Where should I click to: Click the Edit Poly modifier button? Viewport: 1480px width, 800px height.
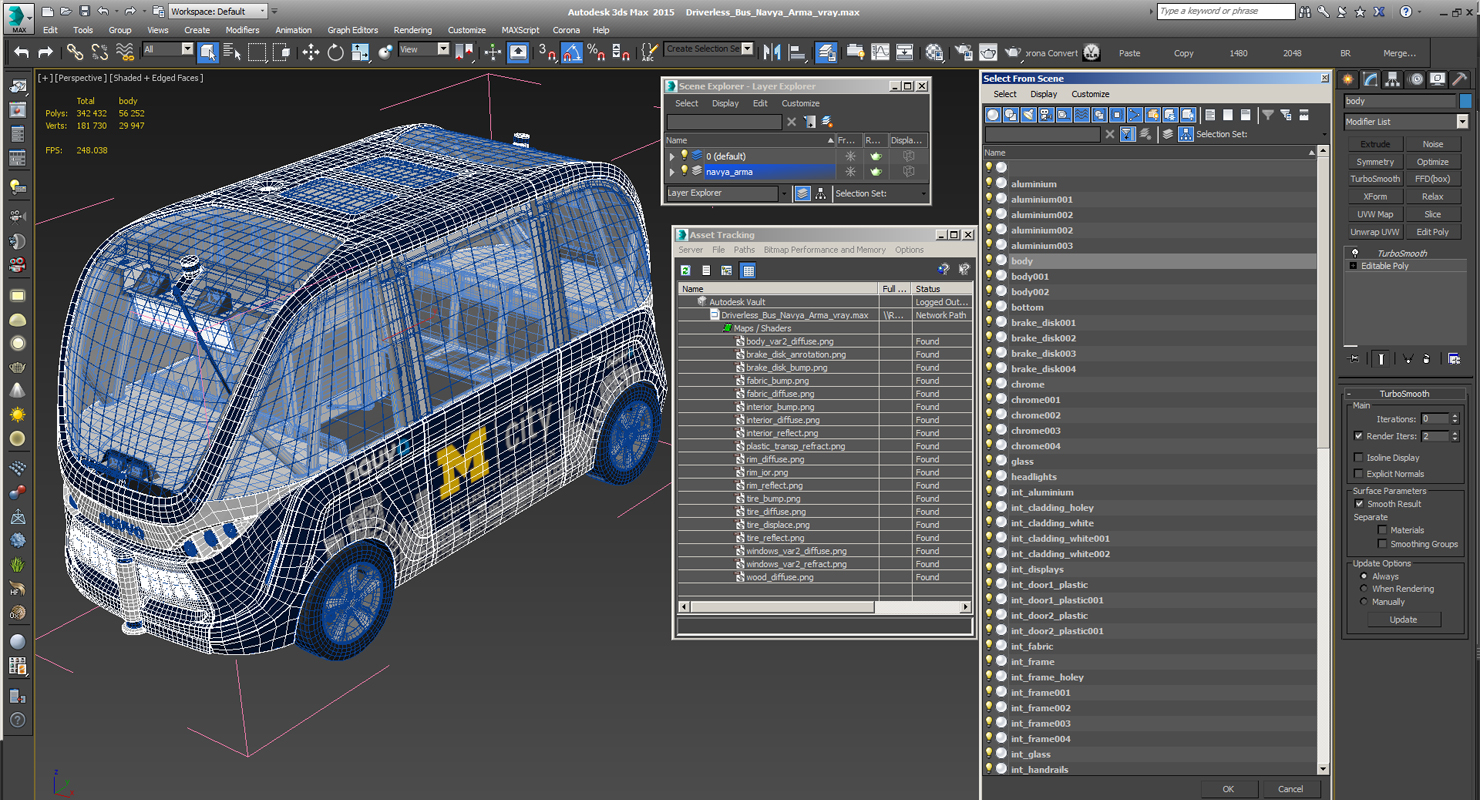click(1432, 232)
